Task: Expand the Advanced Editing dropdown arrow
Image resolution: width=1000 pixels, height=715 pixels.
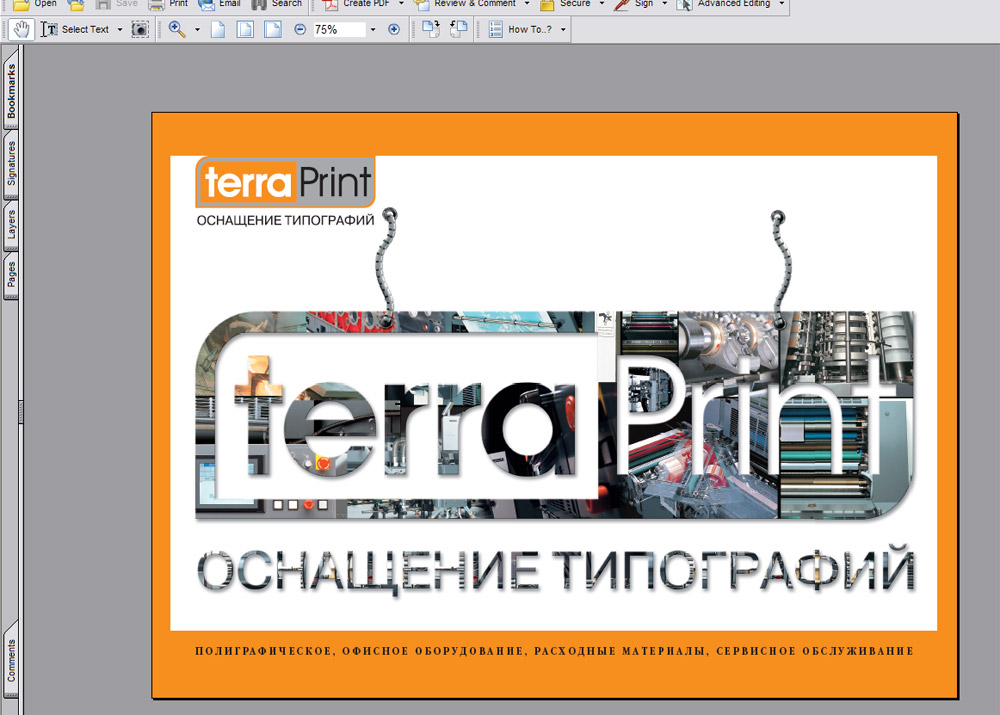Action: (x=781, y=4)
